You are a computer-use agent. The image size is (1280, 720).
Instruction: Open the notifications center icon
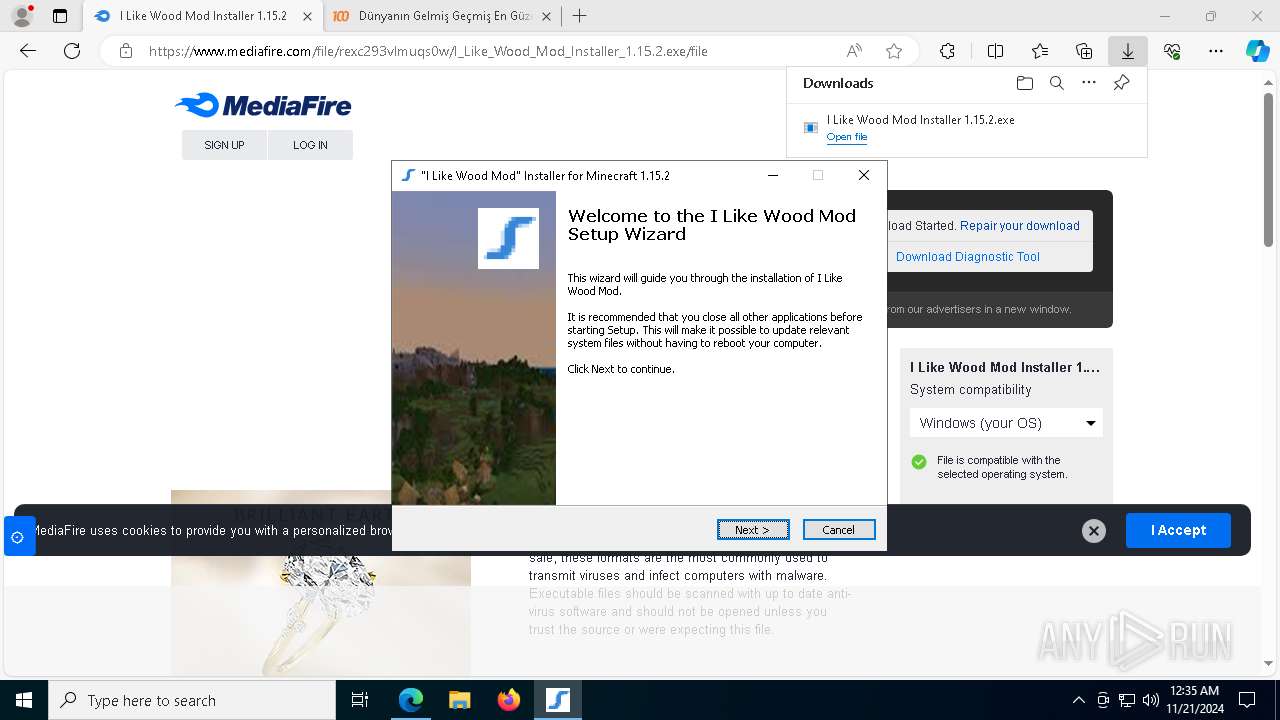coord(1247,700)
